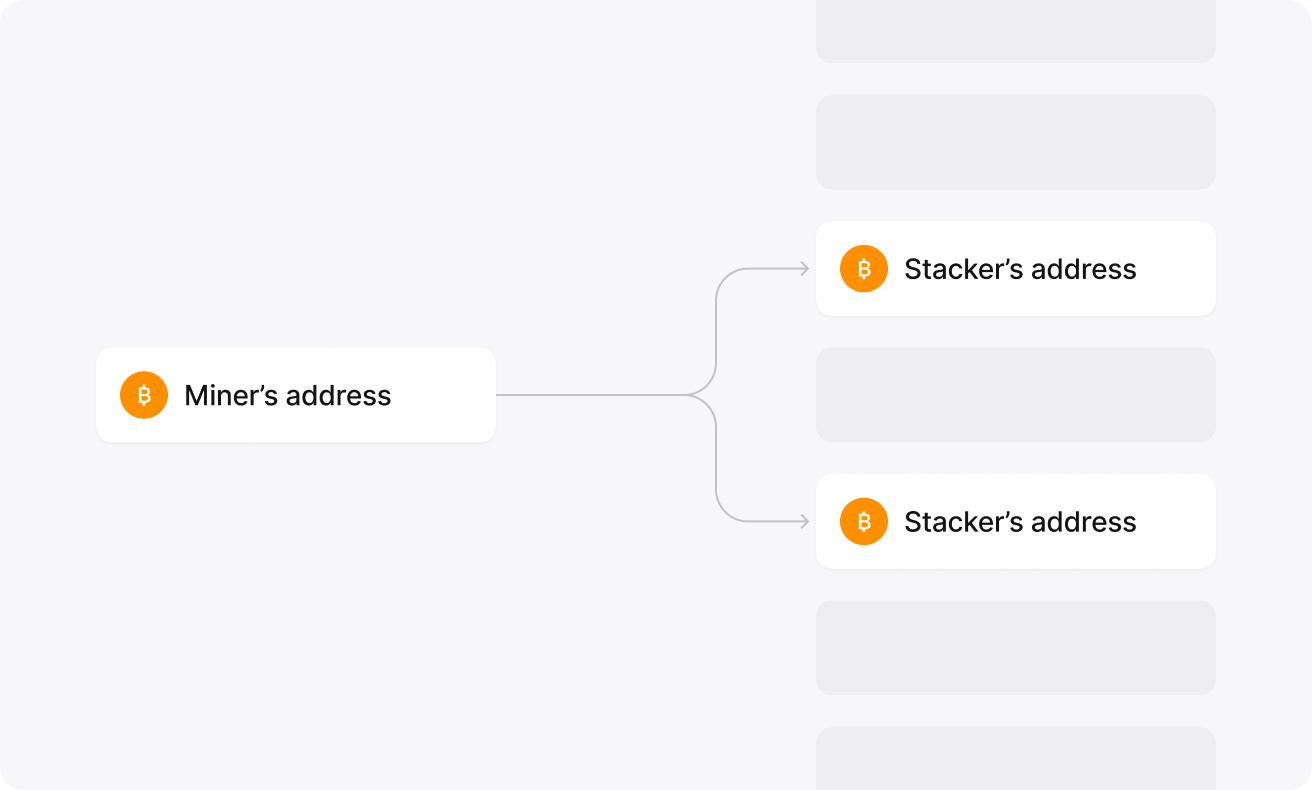
Task: Click gray placeholder directly below lower Stacker card
Action: click(1015, 648)
